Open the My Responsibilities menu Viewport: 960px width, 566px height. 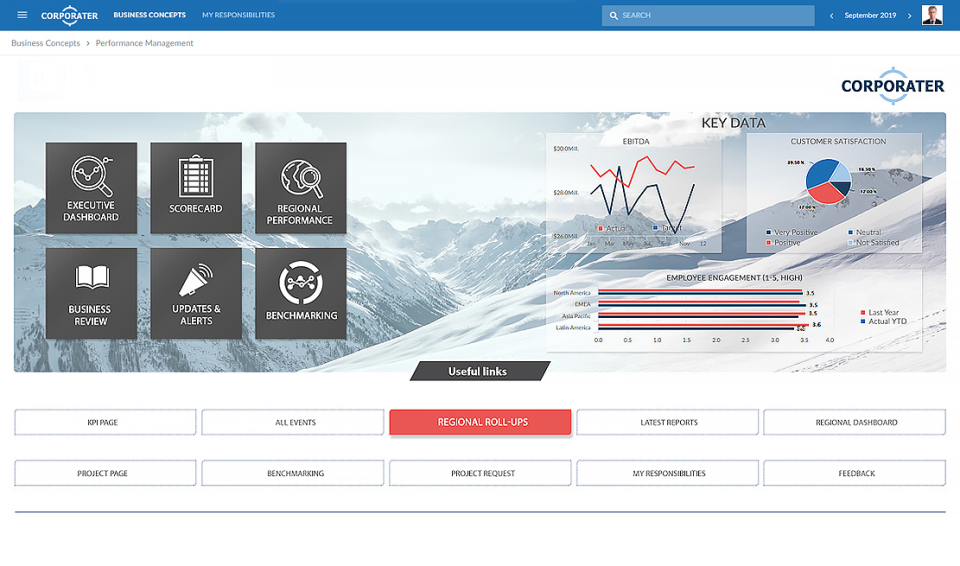pos(238,15)
